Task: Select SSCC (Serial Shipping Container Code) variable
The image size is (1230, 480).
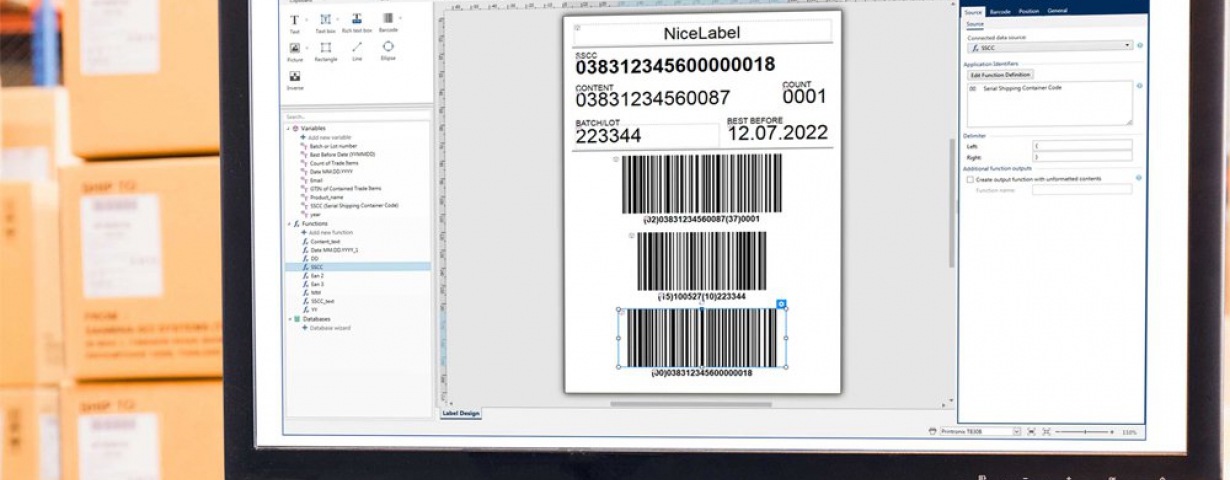Action: (x=354, y=205)
